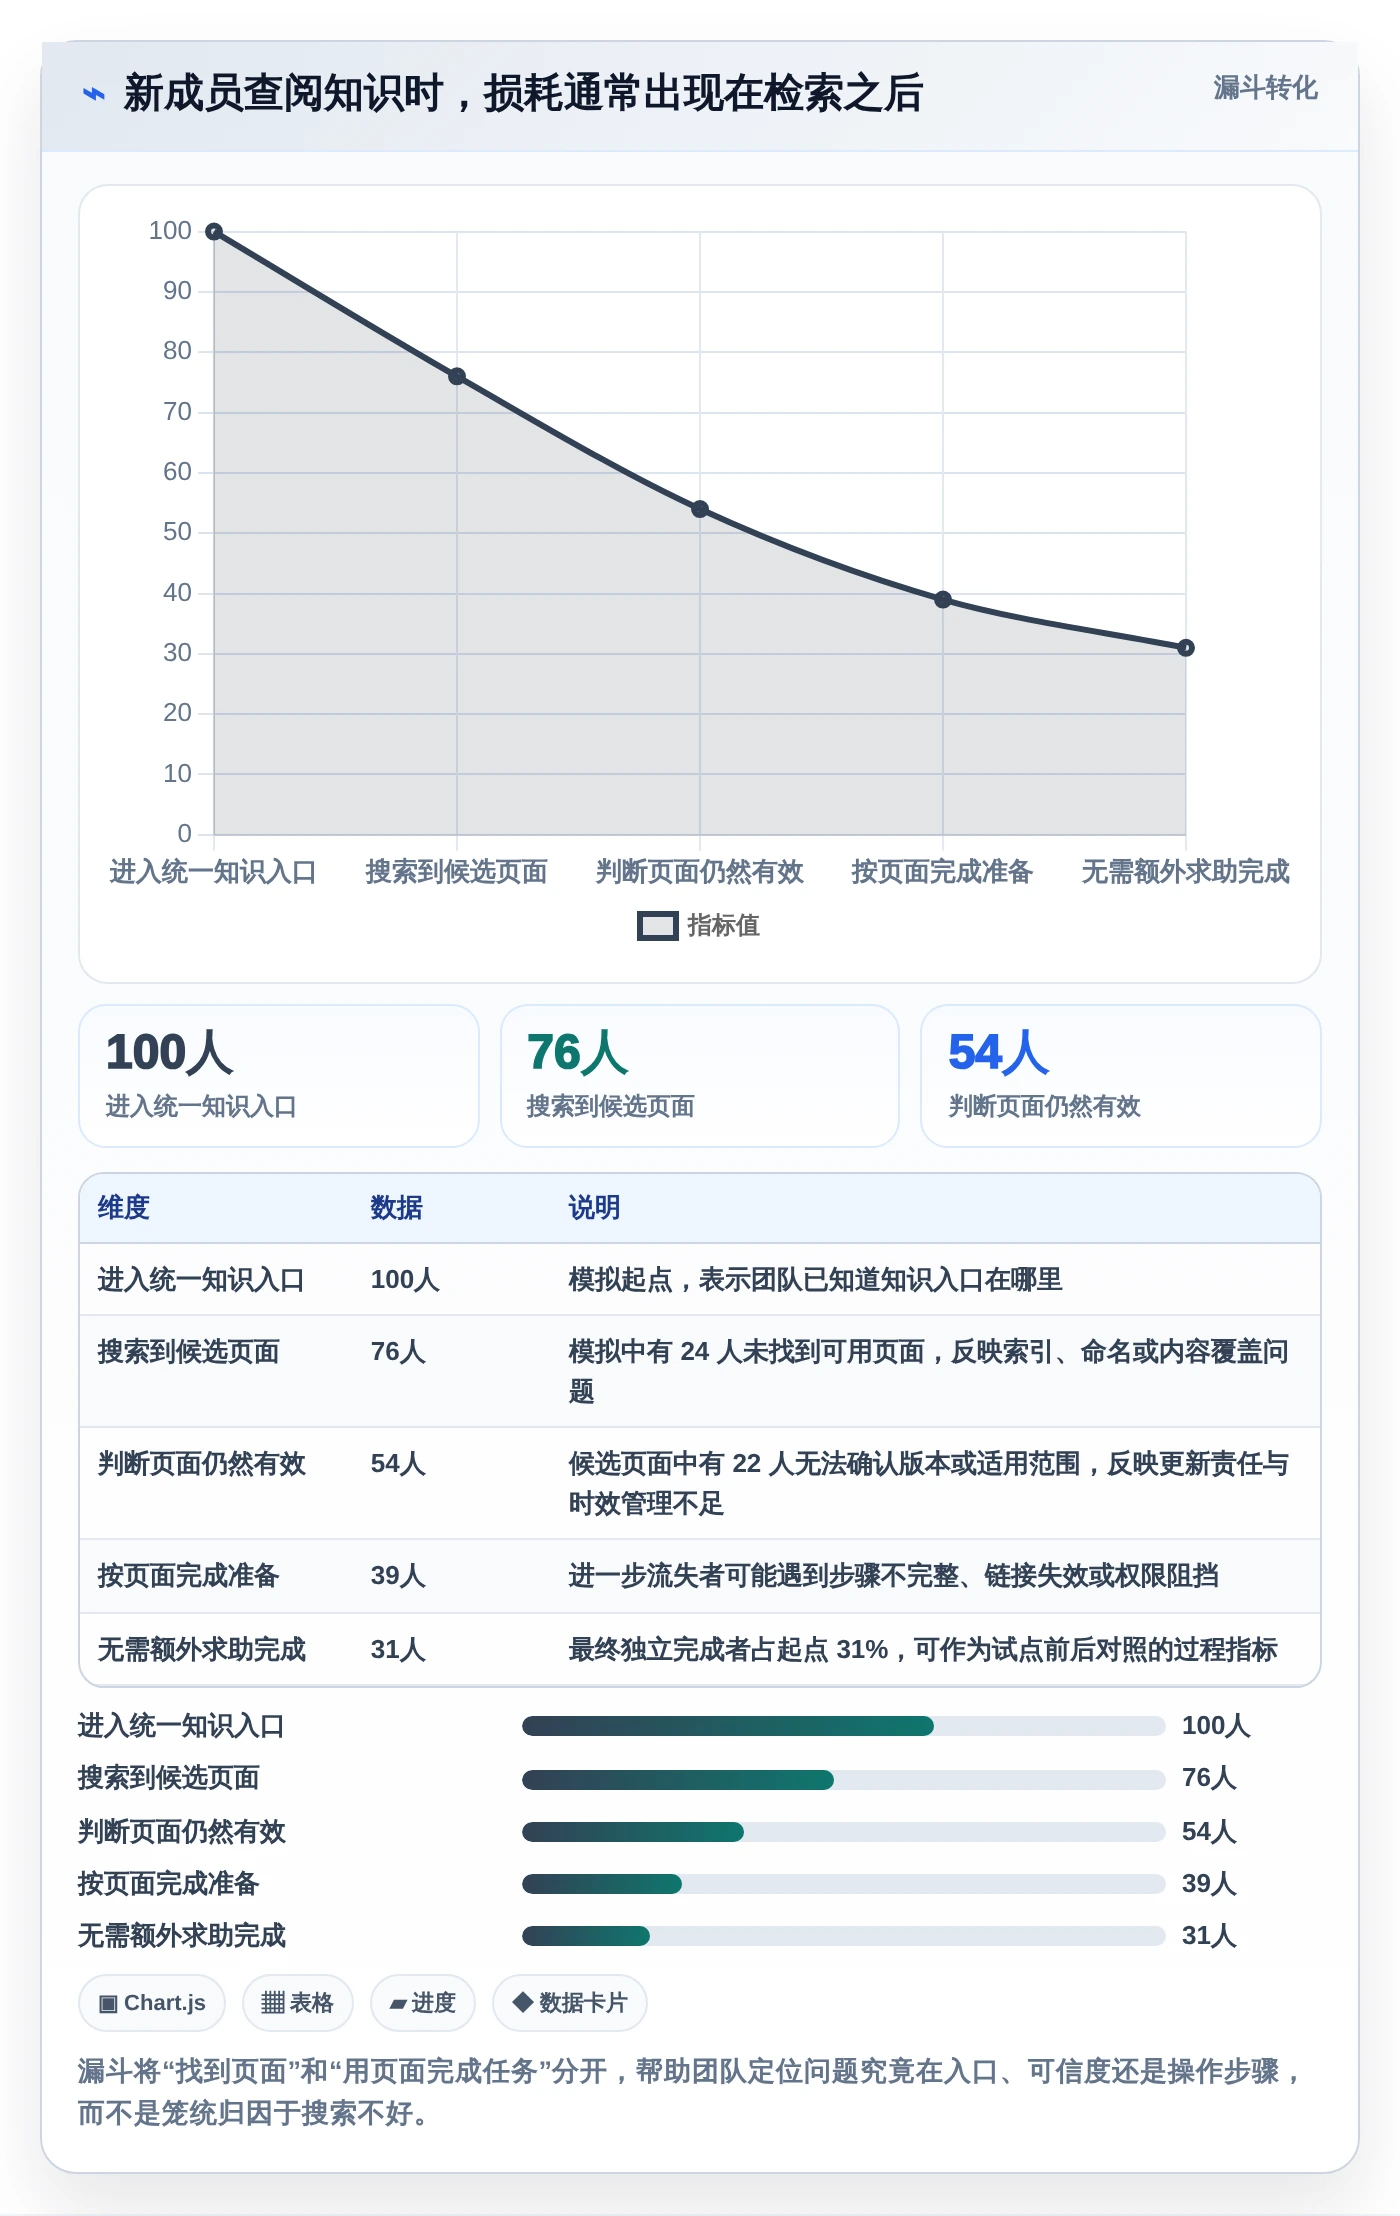Viewport: 1400px width, 2216px height.
Task: Click x-axis label 进入统一知识入口 on chart
Action: point(213,872)
